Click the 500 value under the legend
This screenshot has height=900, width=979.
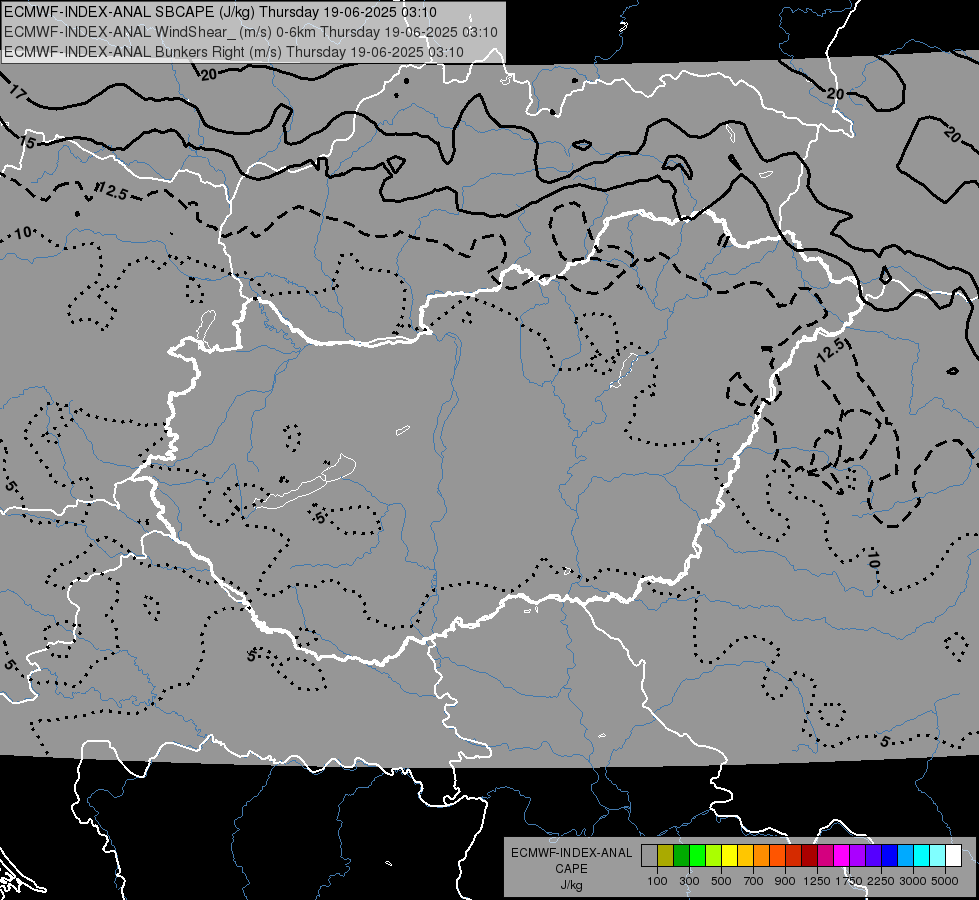click(x=721, y=881)
